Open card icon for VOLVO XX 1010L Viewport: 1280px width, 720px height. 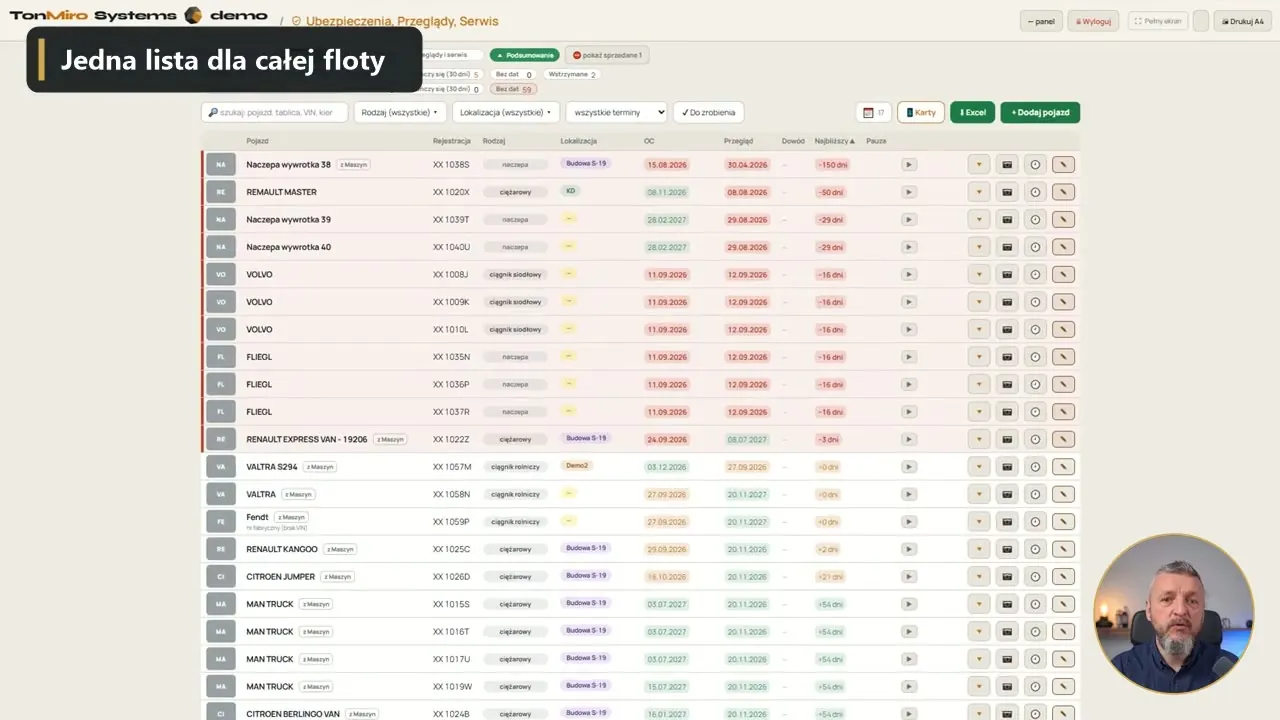pos(1007,330)
